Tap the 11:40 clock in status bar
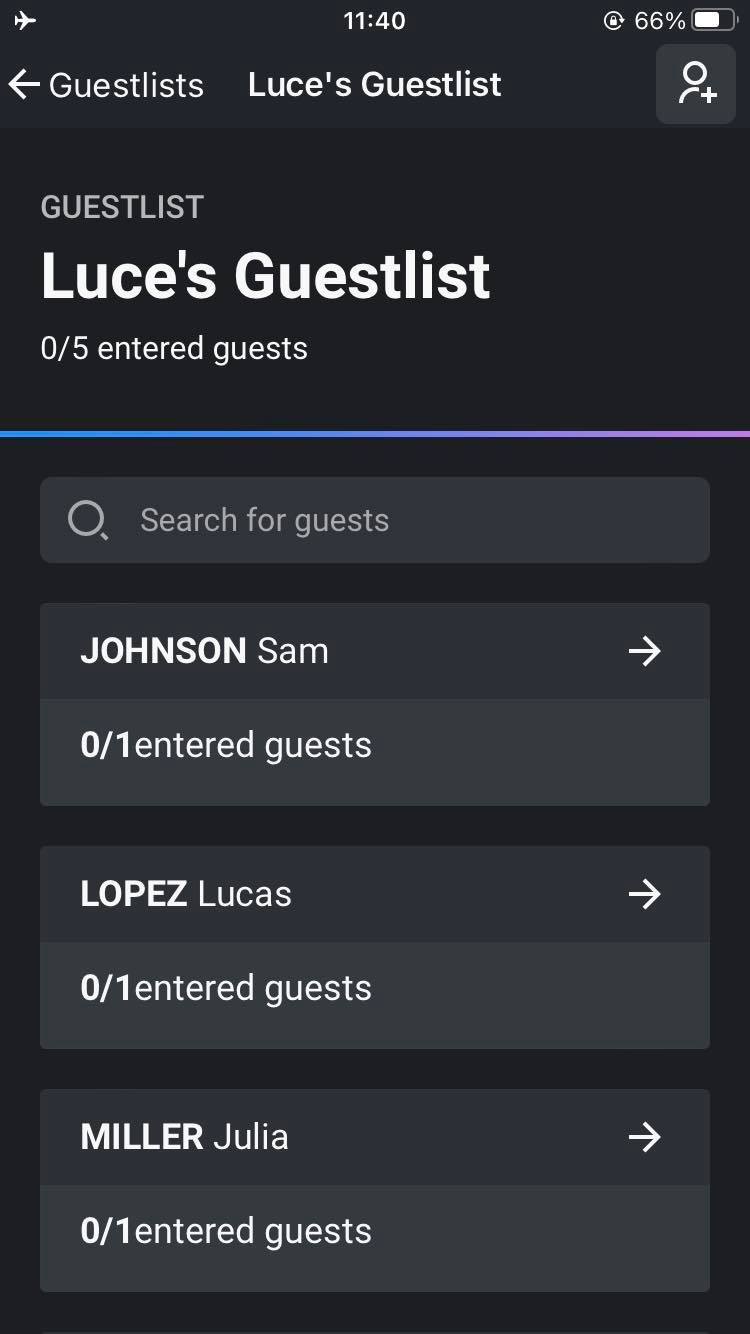This screenshot has width=750, height=1334. (x=374, y=20)
